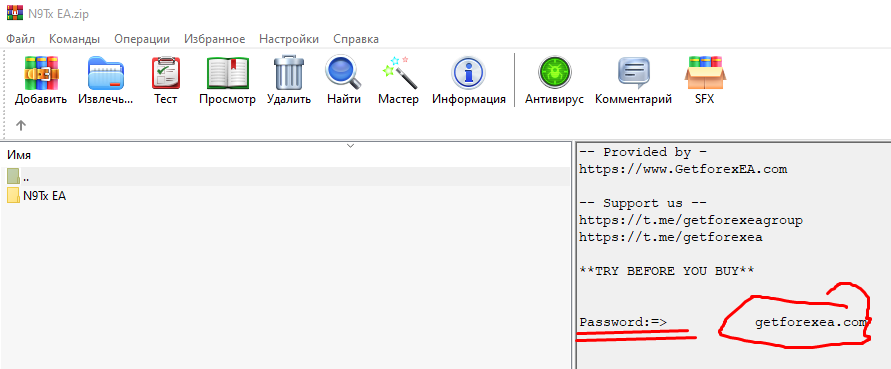
Task: Click the Имя column header
Action: 19,155
